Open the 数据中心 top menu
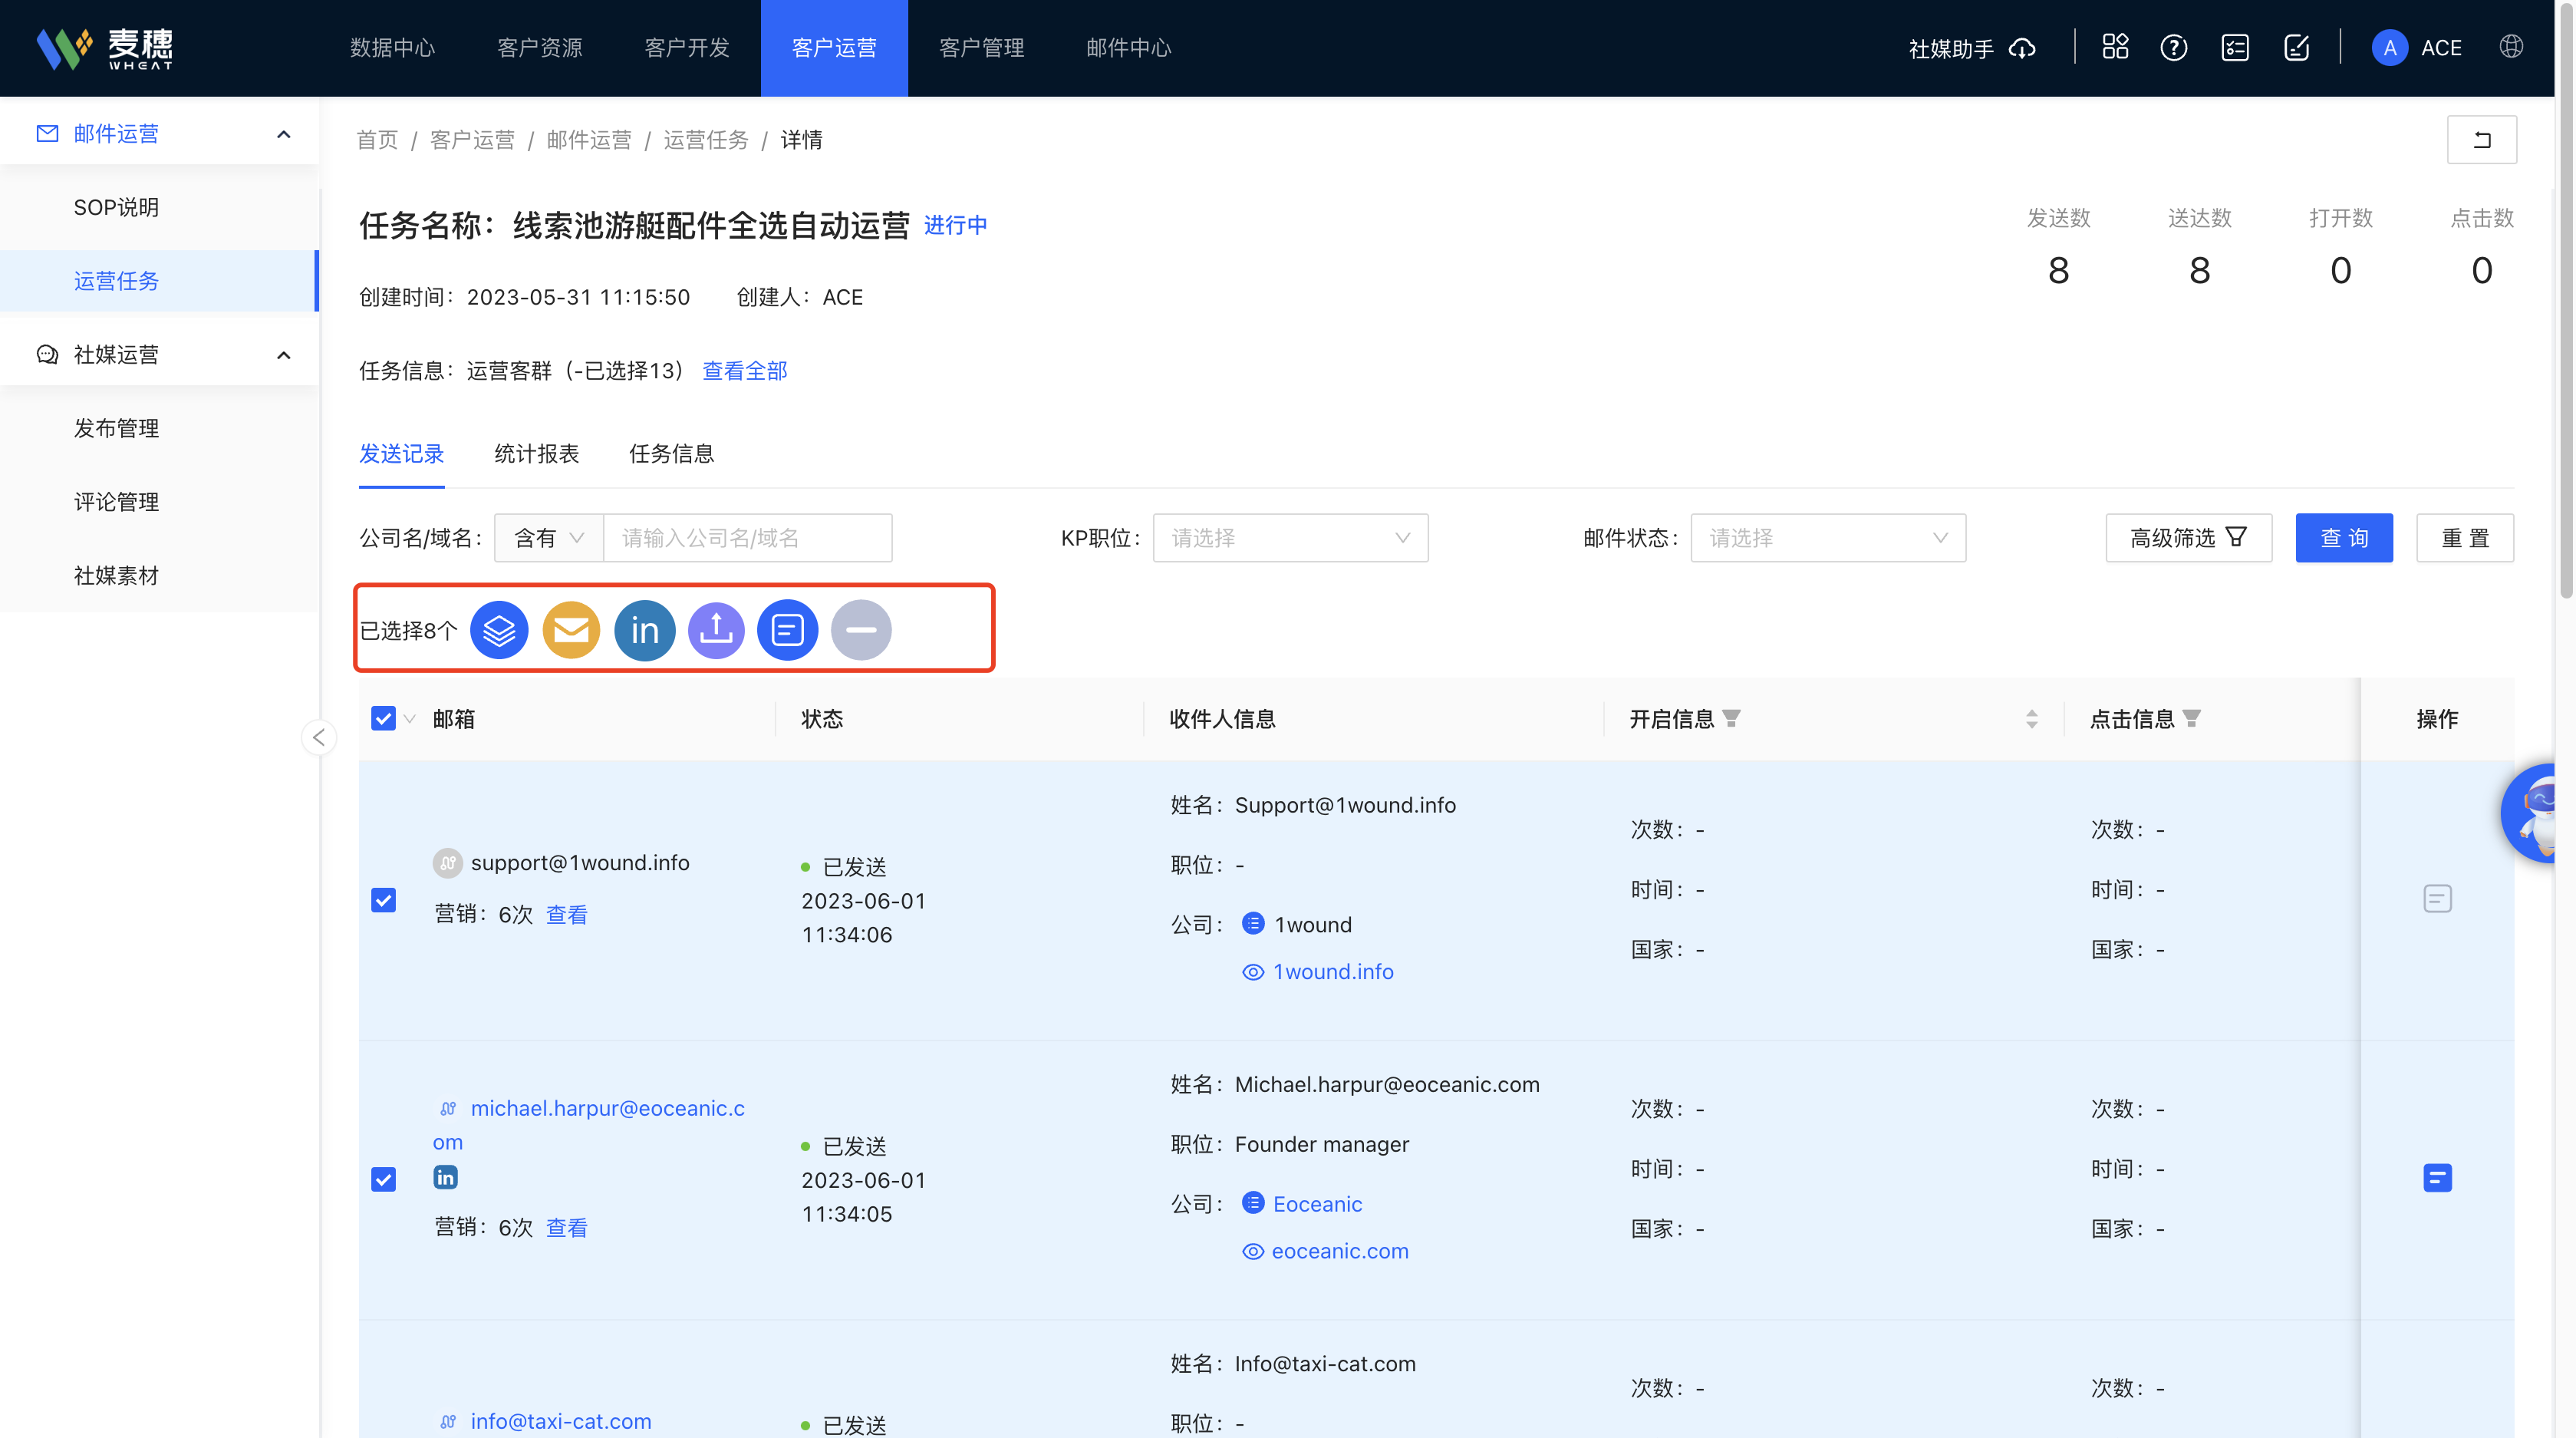This screenshot has height=1438, width=2576. (x=392, y=48)
